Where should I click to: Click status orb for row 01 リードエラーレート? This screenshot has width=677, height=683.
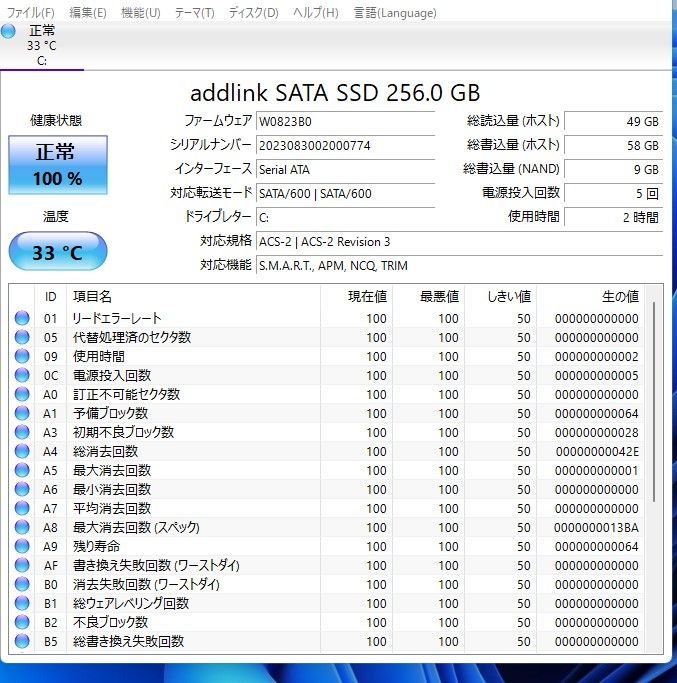(x=22, y=318)
